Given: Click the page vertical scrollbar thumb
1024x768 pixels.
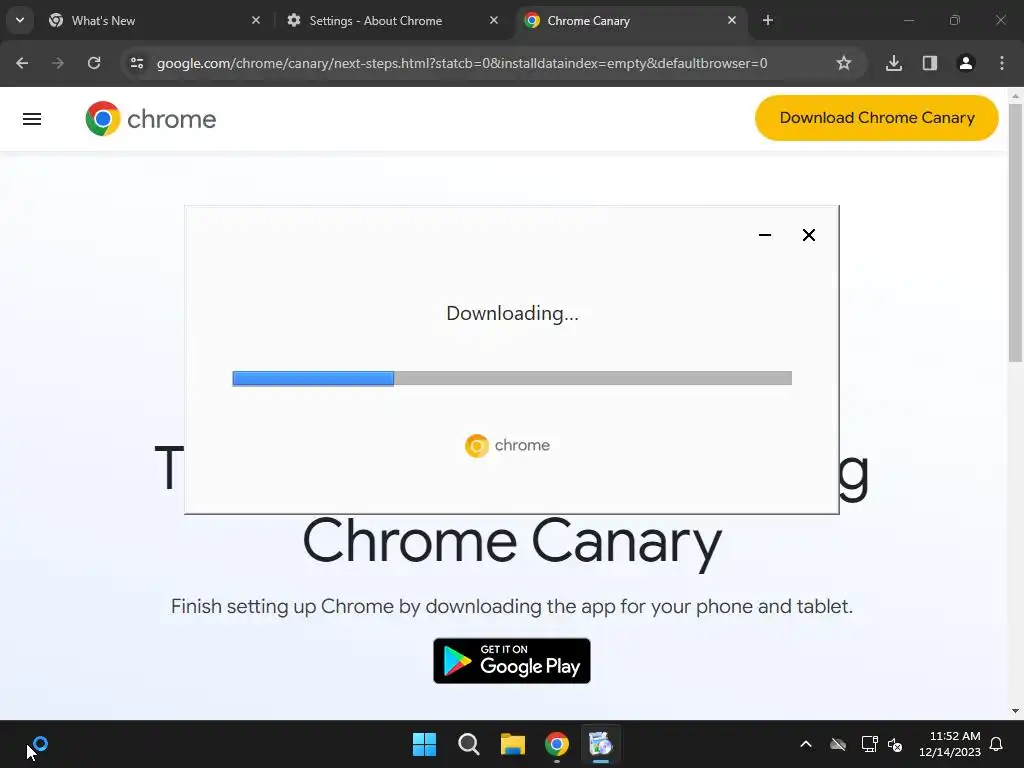Looking at the screenshot, I should click(1015, 232).
